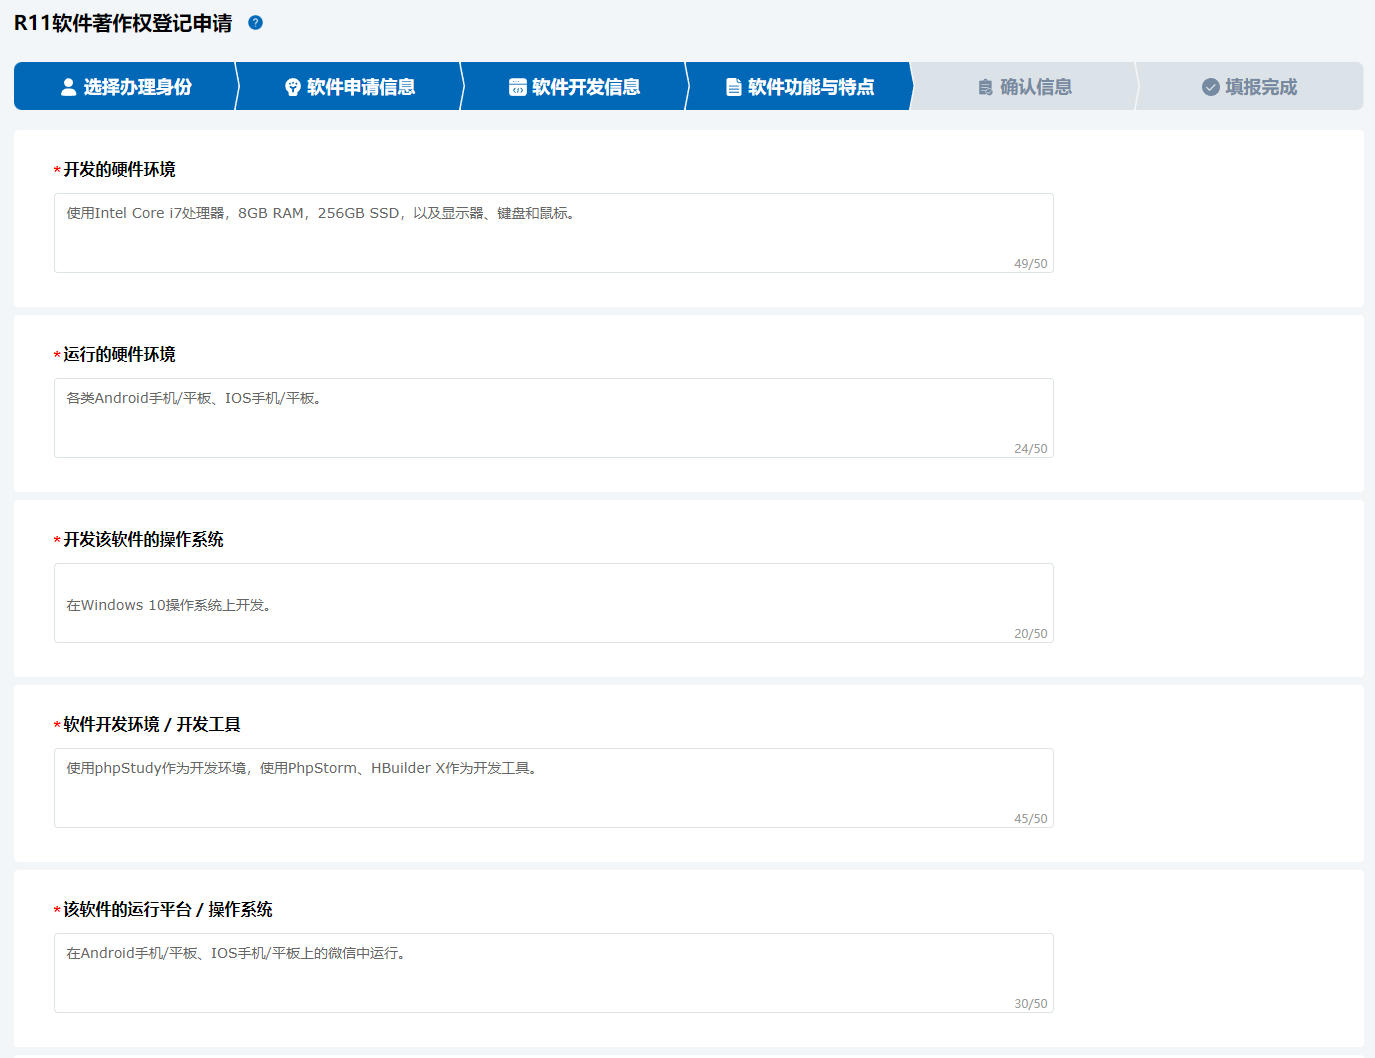
Task: Go back to the 选择办理身份 step label
Action: [x=138, y=87]
